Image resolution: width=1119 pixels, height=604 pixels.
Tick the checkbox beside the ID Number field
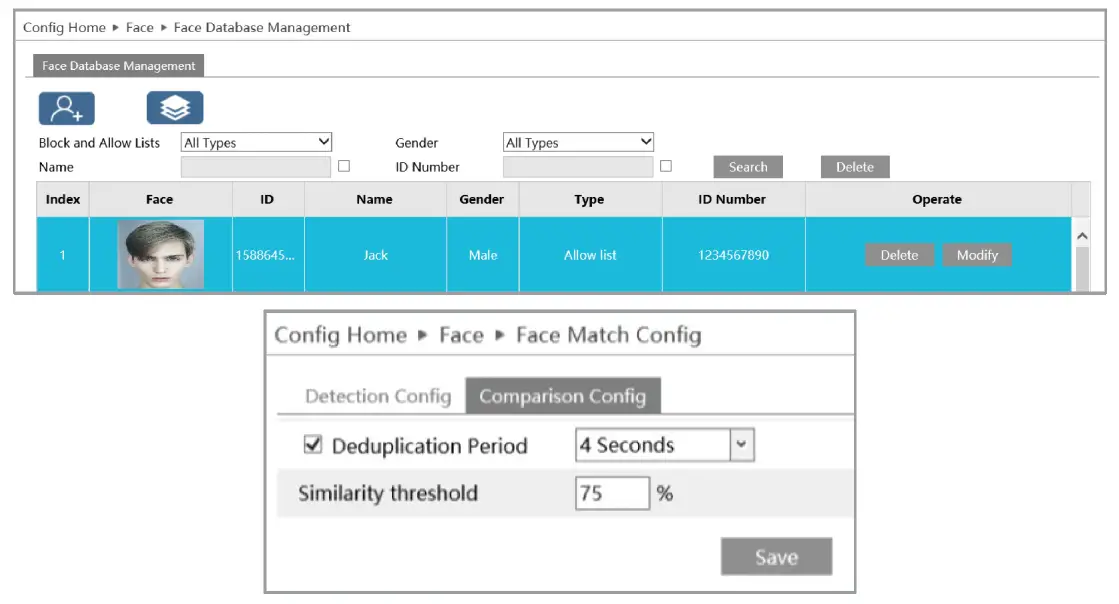pyautogui.click(x=666, y=166)
